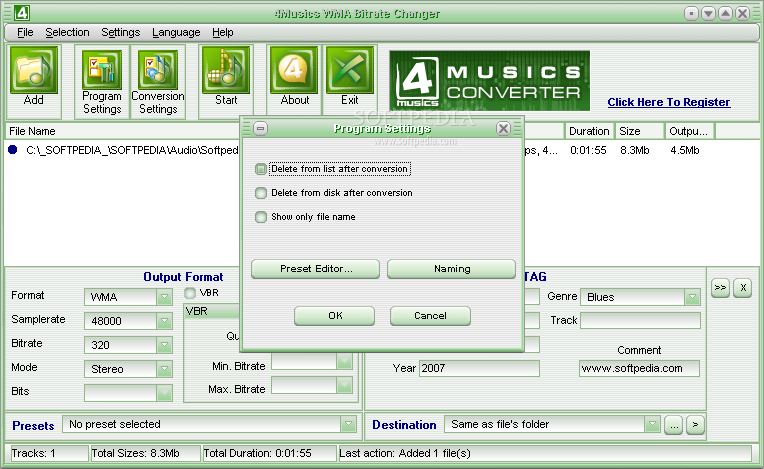Open the File menu
Viewport: 764px width, 469px height.
coord(25,32)
